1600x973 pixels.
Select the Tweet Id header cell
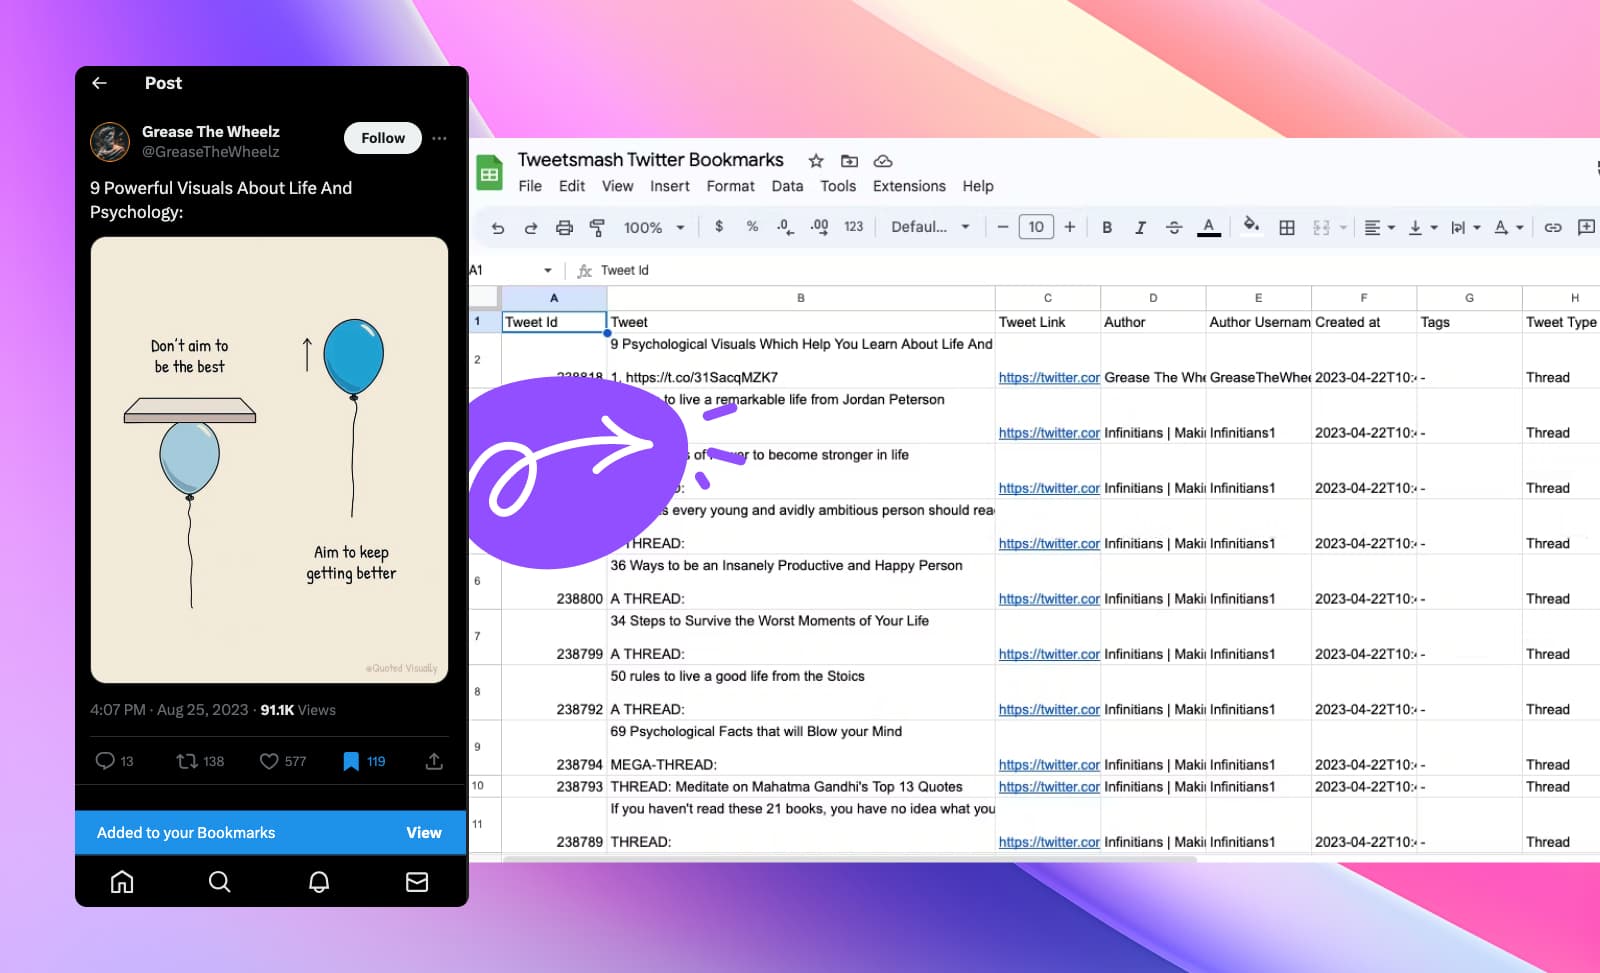(x=554, y=322)
